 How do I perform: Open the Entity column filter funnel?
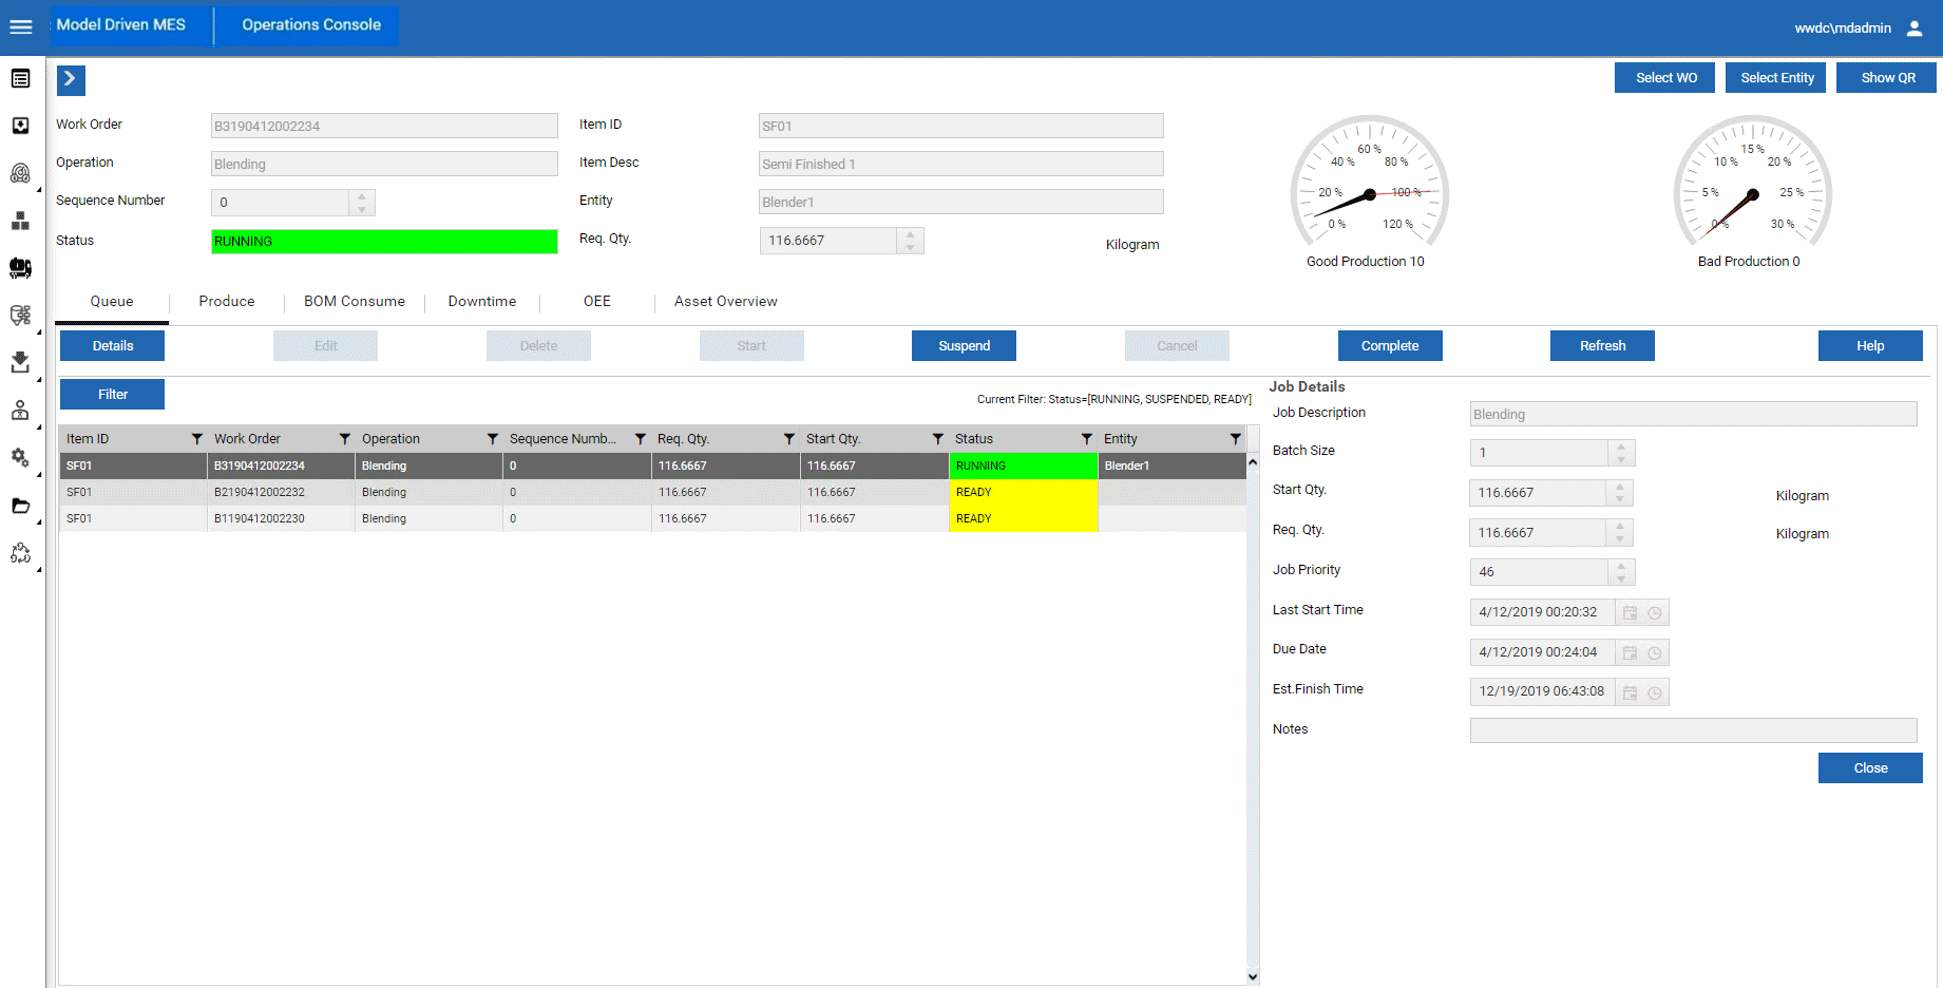click(x=1236, y=438)
